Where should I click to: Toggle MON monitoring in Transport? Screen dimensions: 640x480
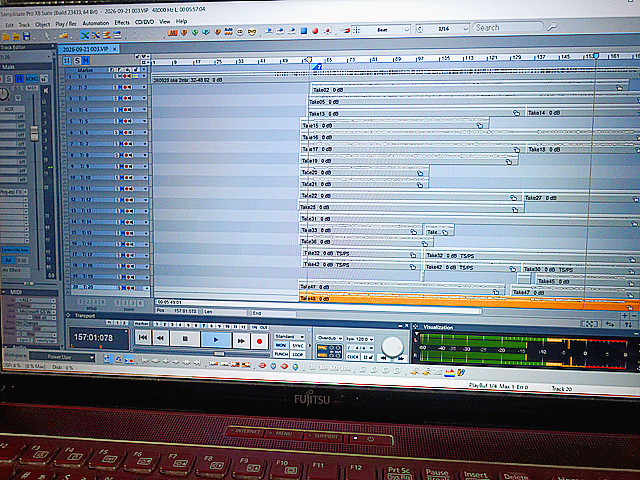[281, 345]
